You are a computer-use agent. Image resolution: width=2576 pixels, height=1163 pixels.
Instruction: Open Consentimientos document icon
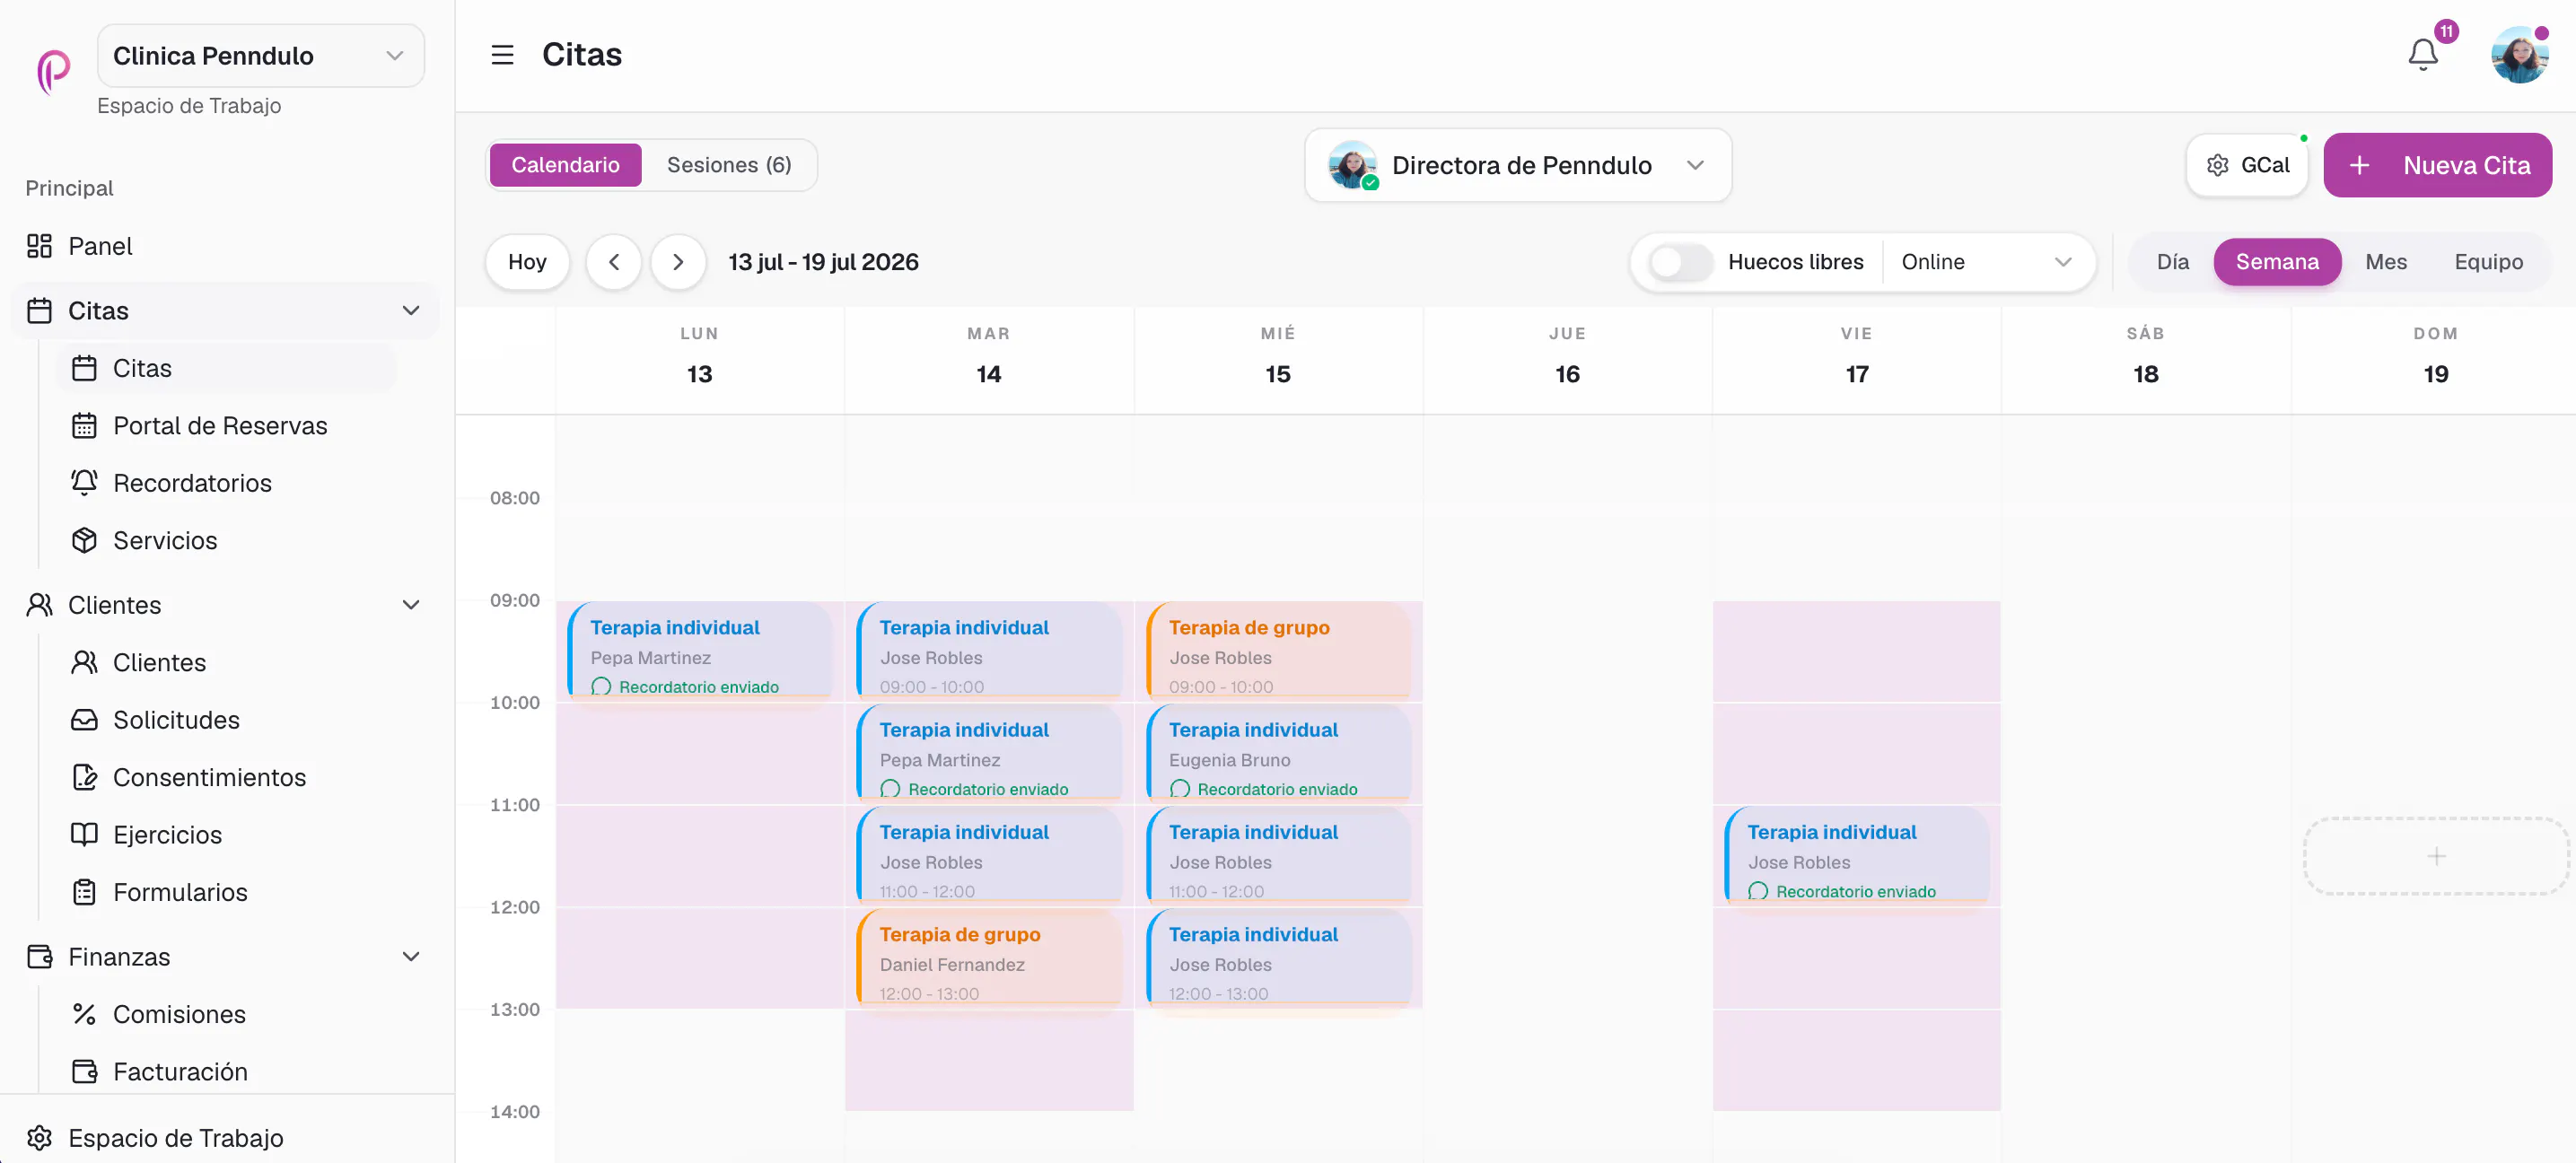[x=84, y=777]
